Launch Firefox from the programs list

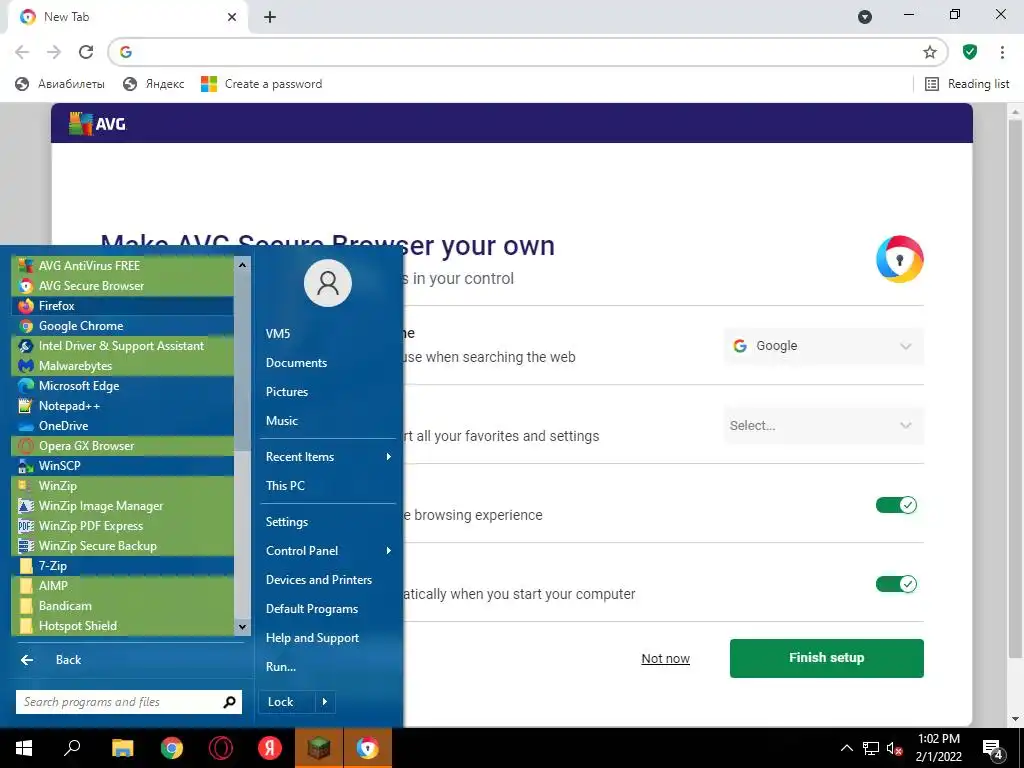[x=123, y=306]
